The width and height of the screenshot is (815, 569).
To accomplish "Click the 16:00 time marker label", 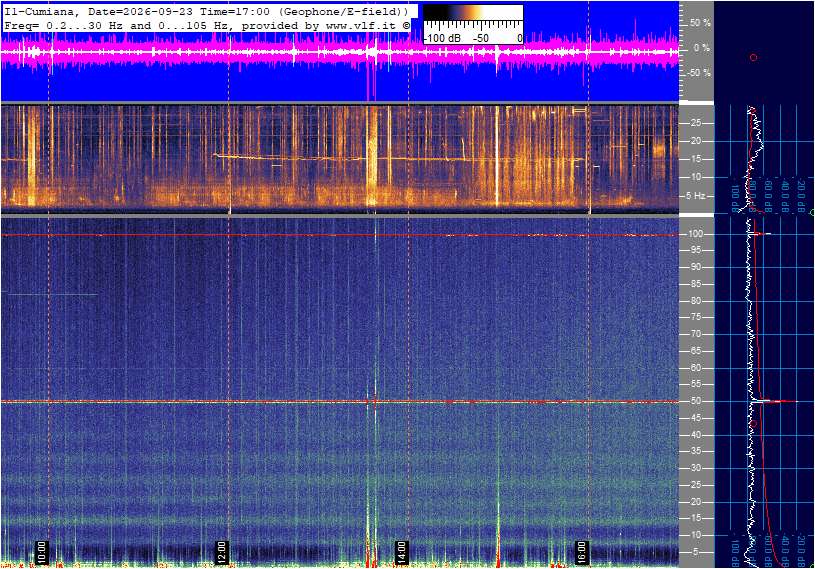I will pos(581,552).
